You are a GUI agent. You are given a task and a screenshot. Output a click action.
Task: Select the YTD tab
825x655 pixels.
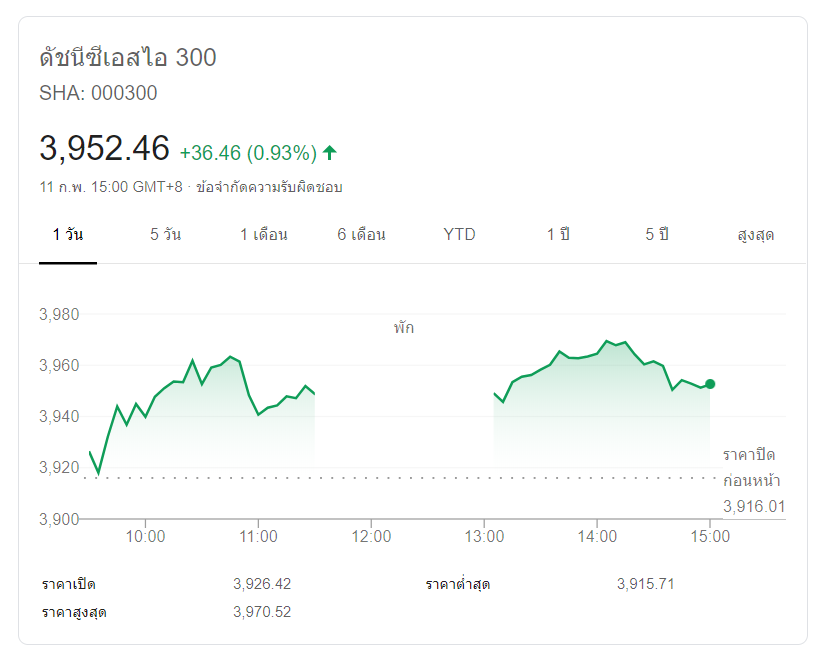460,235
